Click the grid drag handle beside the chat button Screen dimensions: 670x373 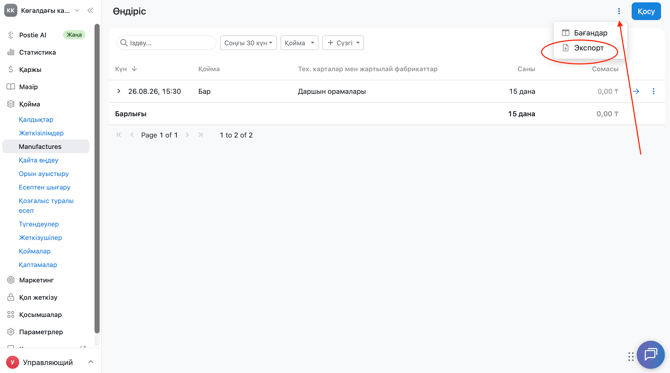(x=631, y=356)
